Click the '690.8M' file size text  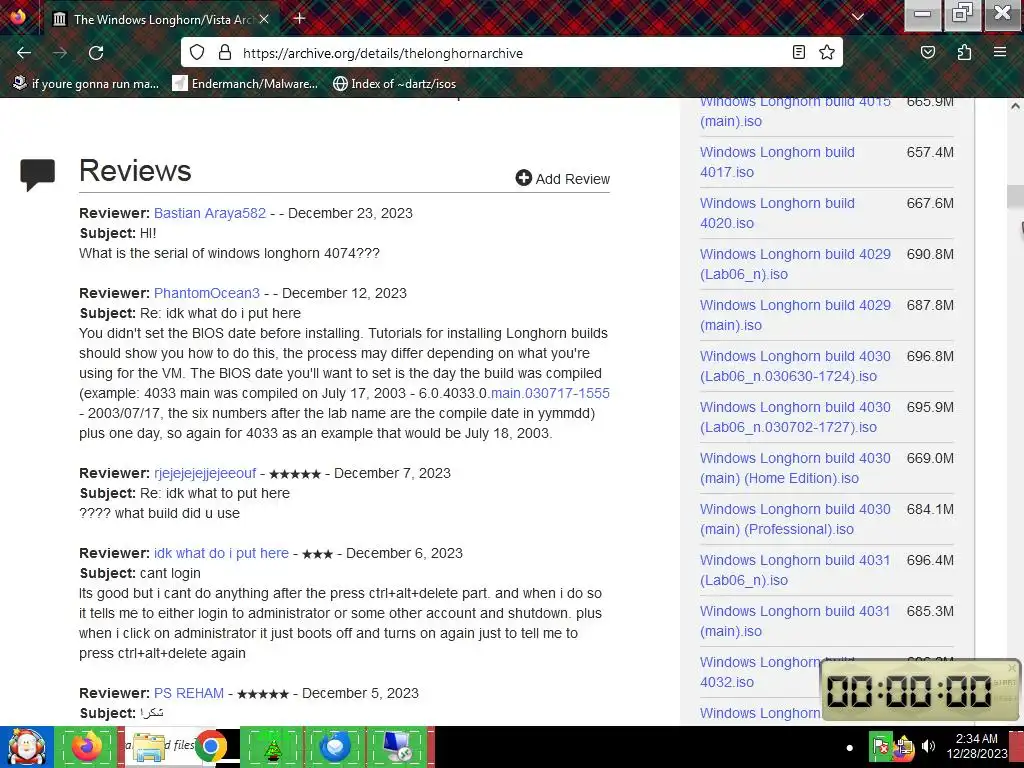coord(930,254)
